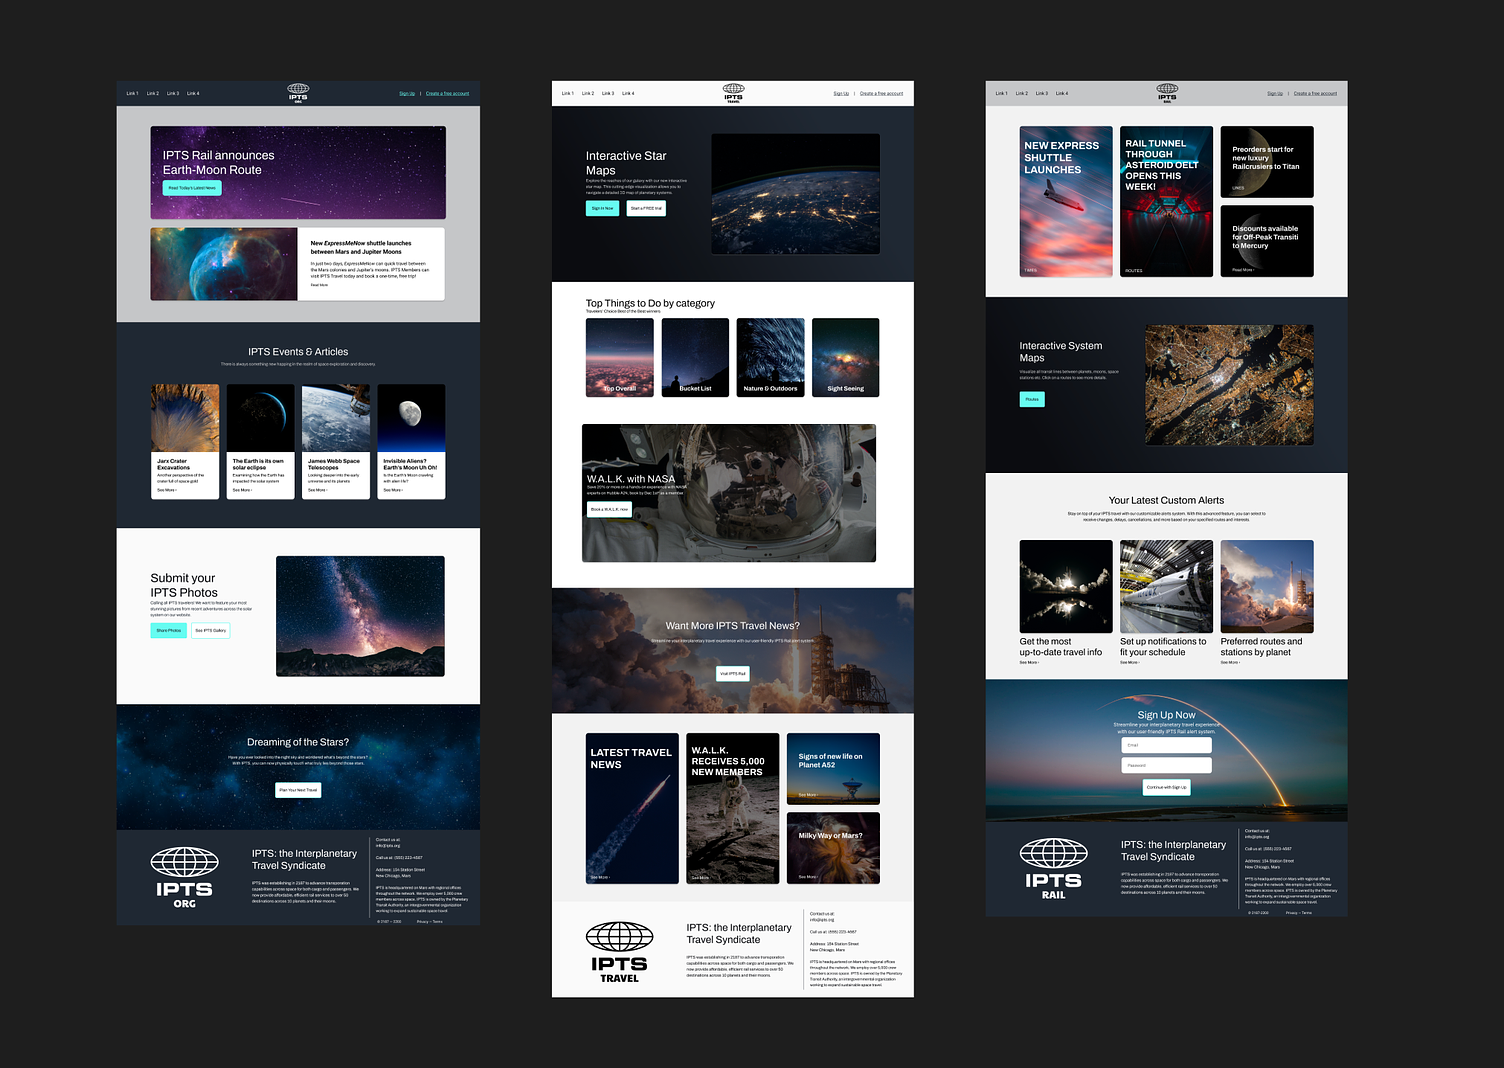Image resolution: width=1504 pixels, height=1068 pixels.
Task: Open the Invisible Aliens? Earth's Moon card
Action: coord(411,441)
